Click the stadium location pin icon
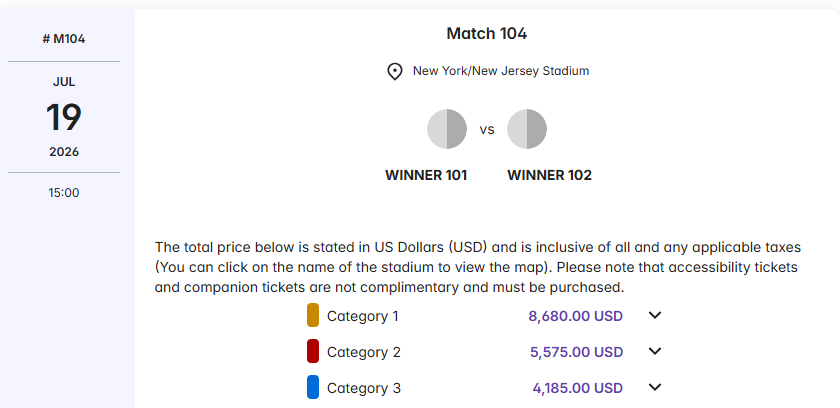This screenshot has width=840, height=408. point(395,72)
